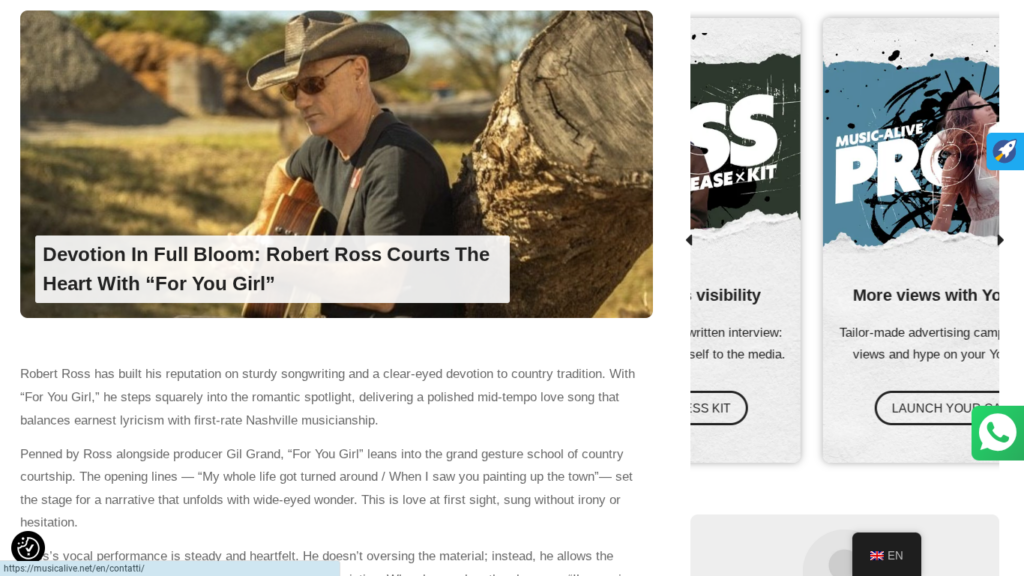Click the UK flag in language switcher
This screenshot has width=1024, height=576.
876,556
